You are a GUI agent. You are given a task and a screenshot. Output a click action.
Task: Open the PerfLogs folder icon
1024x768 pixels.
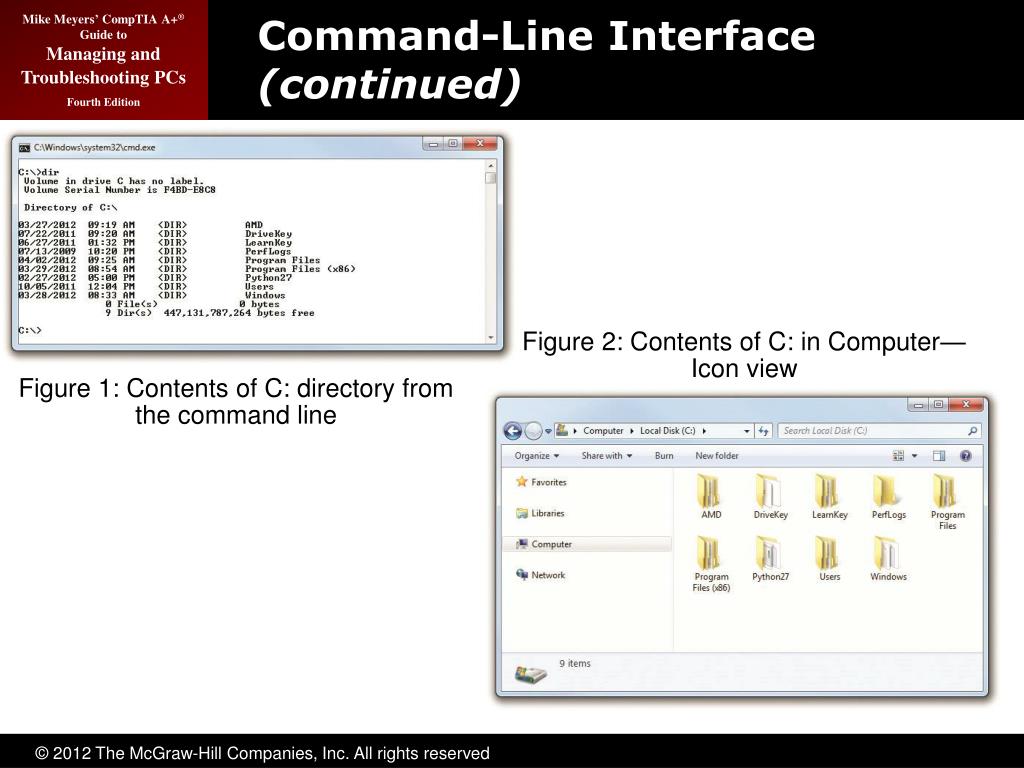888,497
